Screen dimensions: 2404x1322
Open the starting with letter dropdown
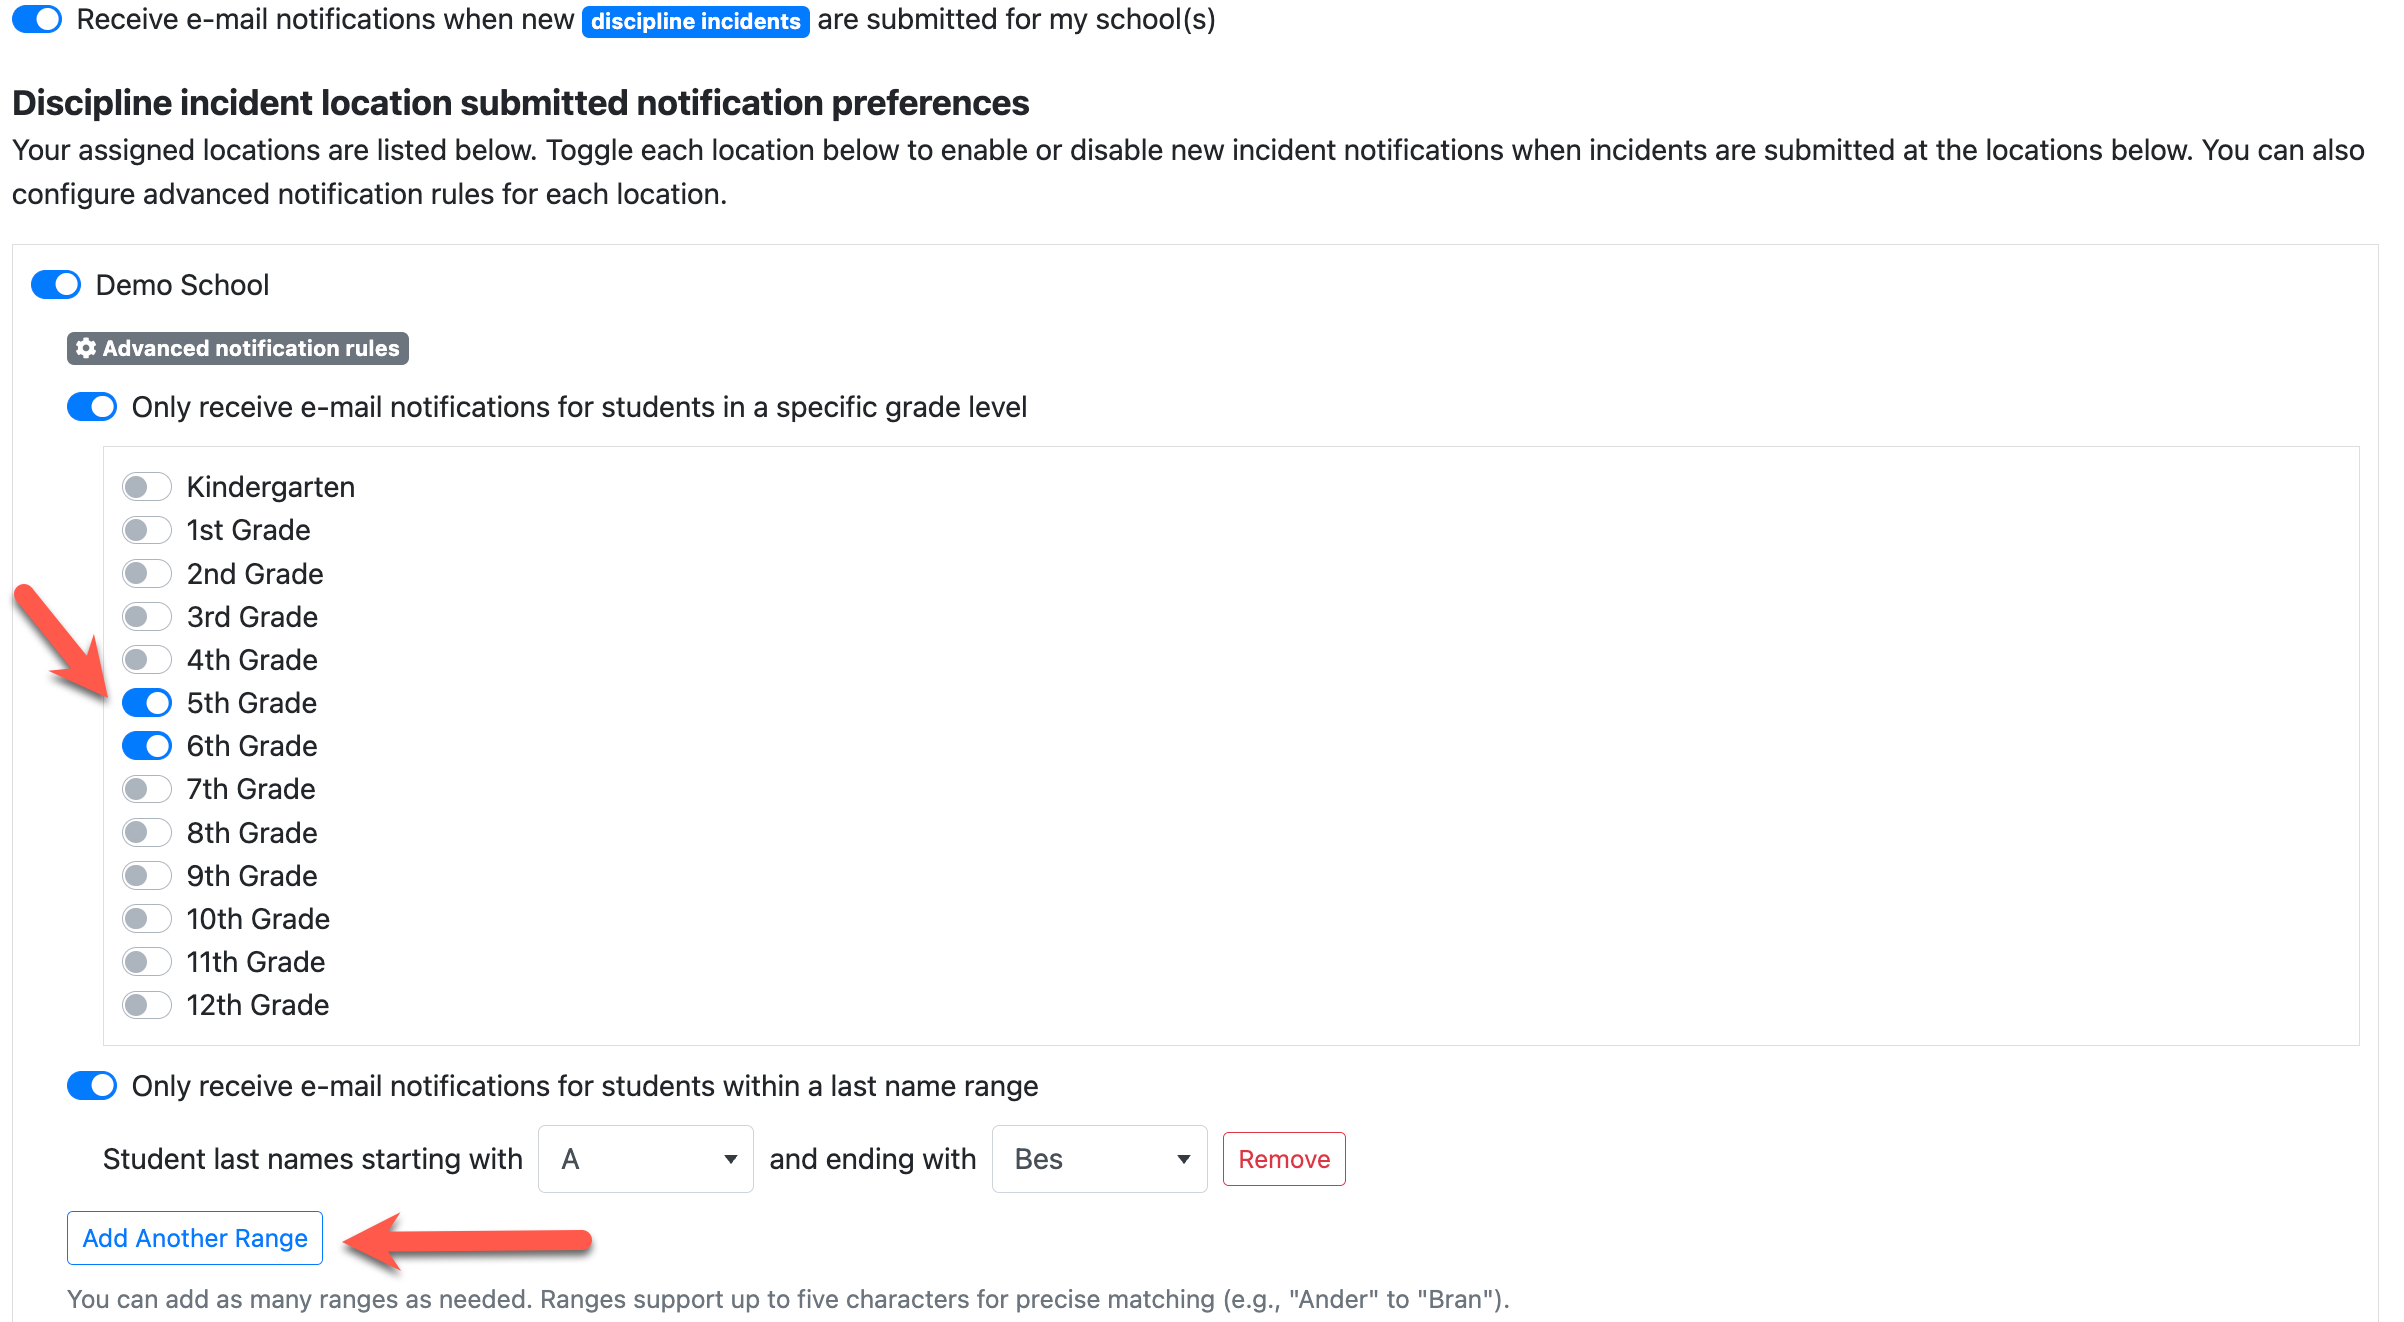pyautogui.click(x=646, y=1159)
